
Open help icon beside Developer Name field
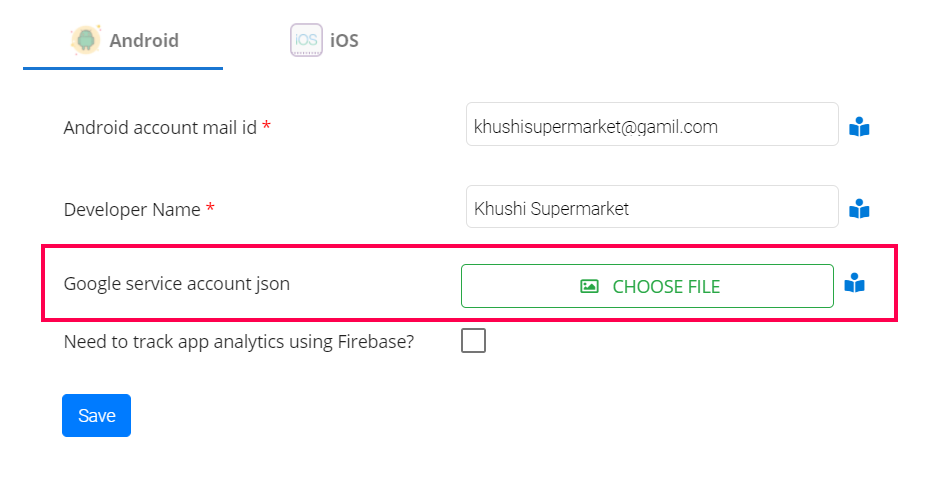coord(859,210)
